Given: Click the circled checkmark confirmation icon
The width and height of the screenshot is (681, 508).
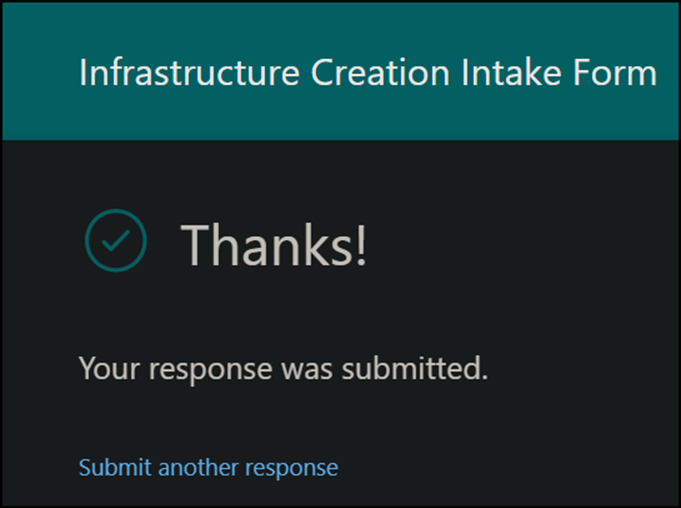Looking at the screenshot, I should point(116,240).
